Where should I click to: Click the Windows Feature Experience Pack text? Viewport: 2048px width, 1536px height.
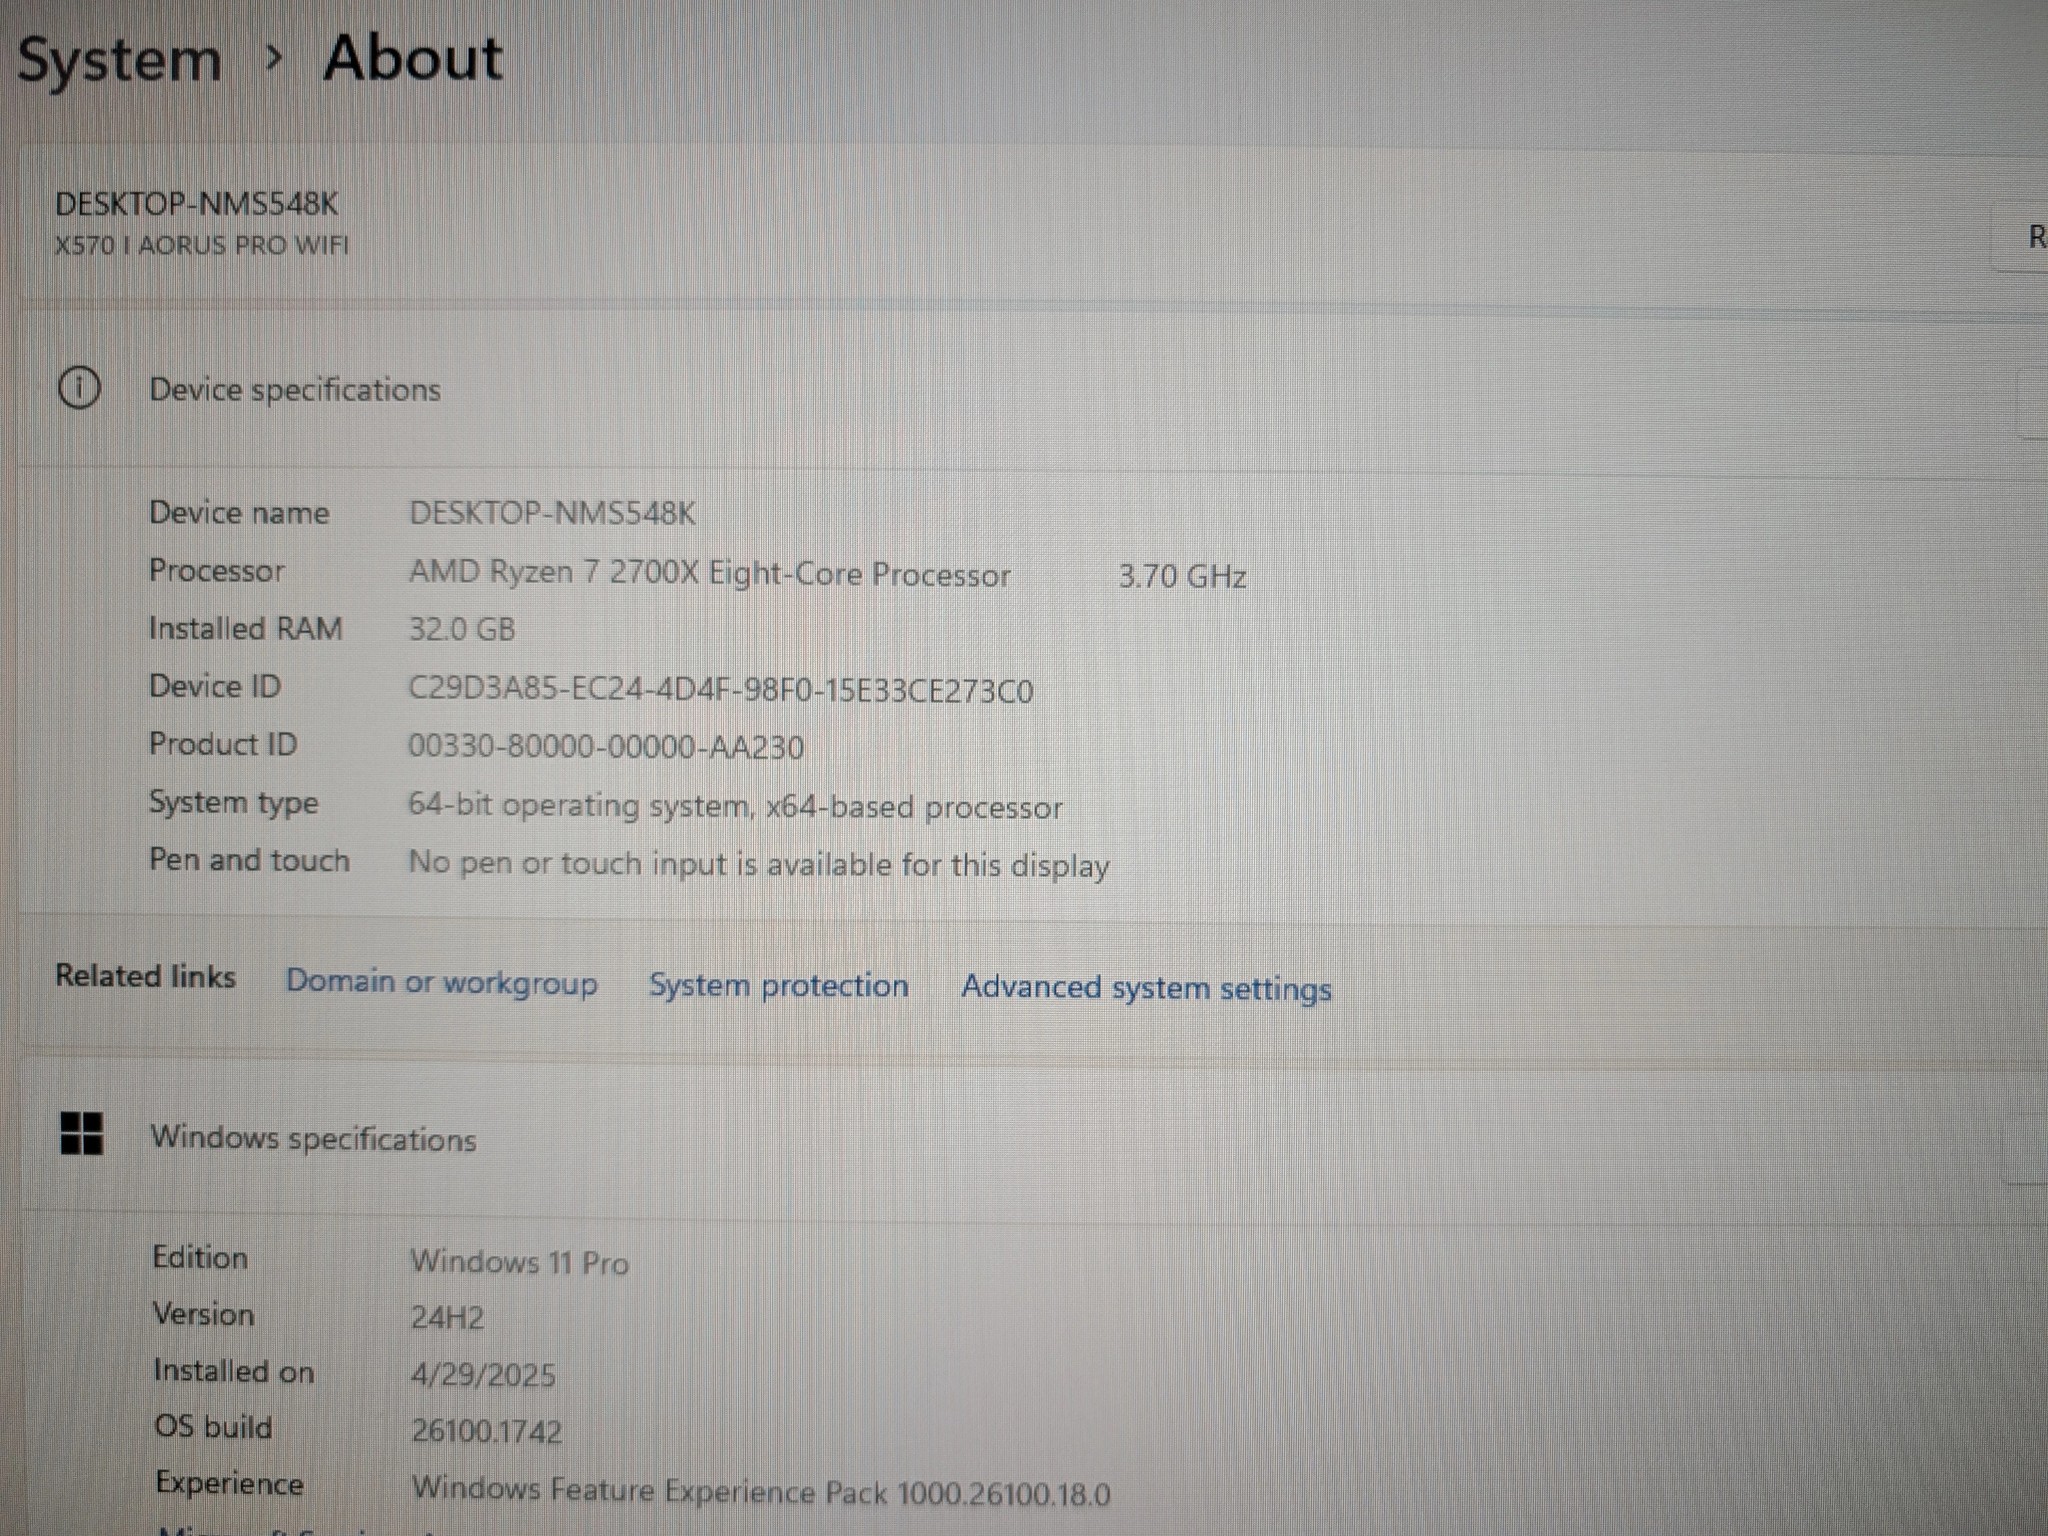click(760, 1491)
